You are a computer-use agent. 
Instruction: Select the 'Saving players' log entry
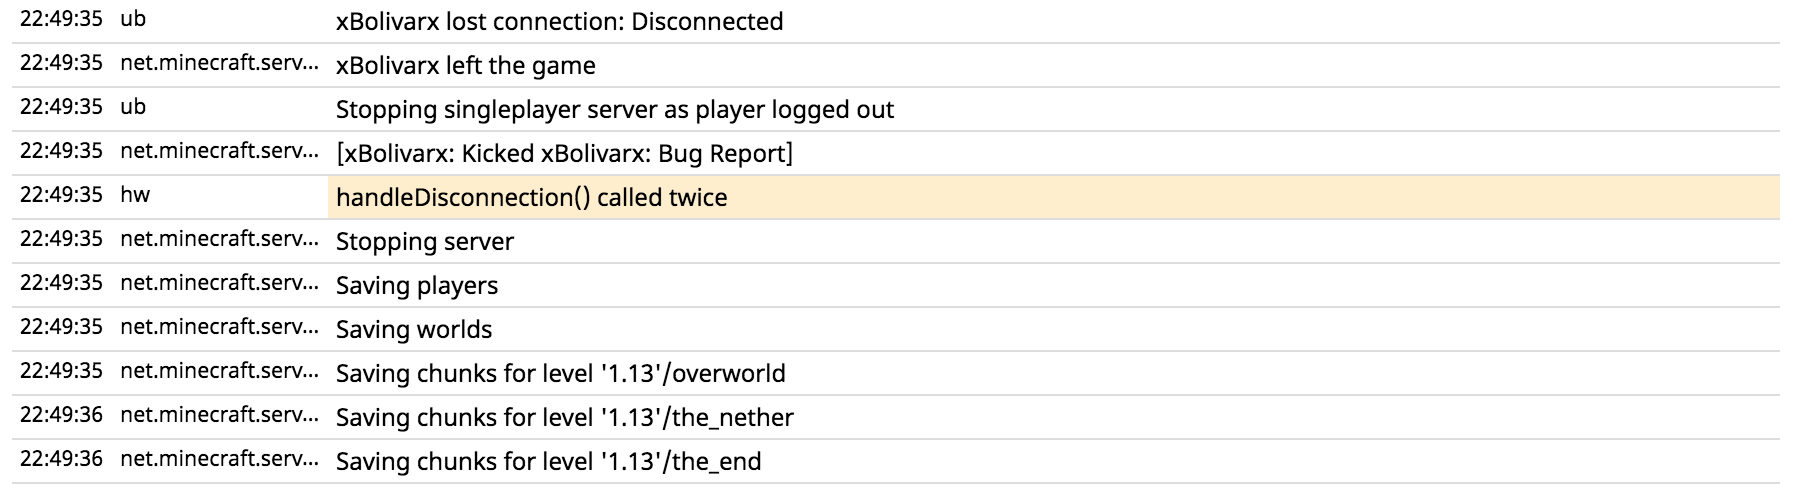416,285
